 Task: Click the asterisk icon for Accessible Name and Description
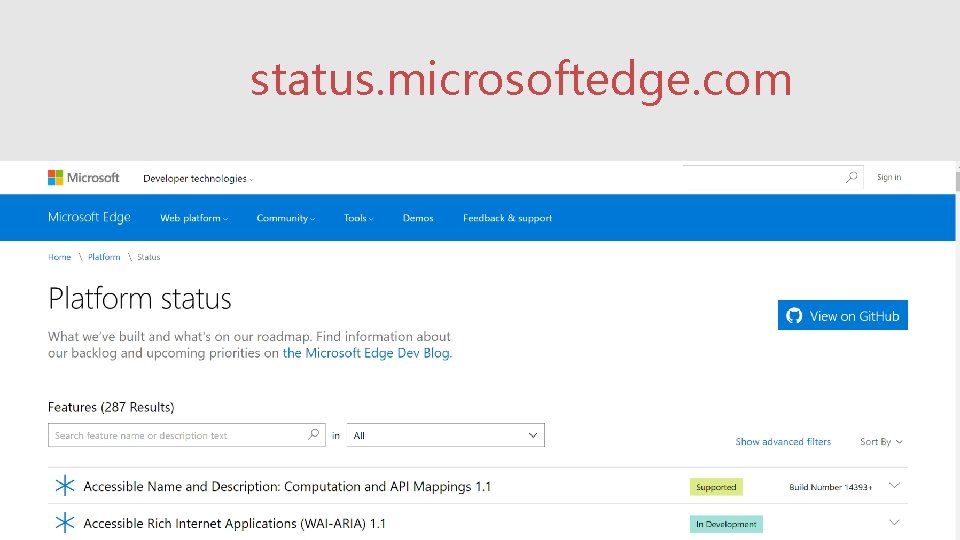(64, 486)
